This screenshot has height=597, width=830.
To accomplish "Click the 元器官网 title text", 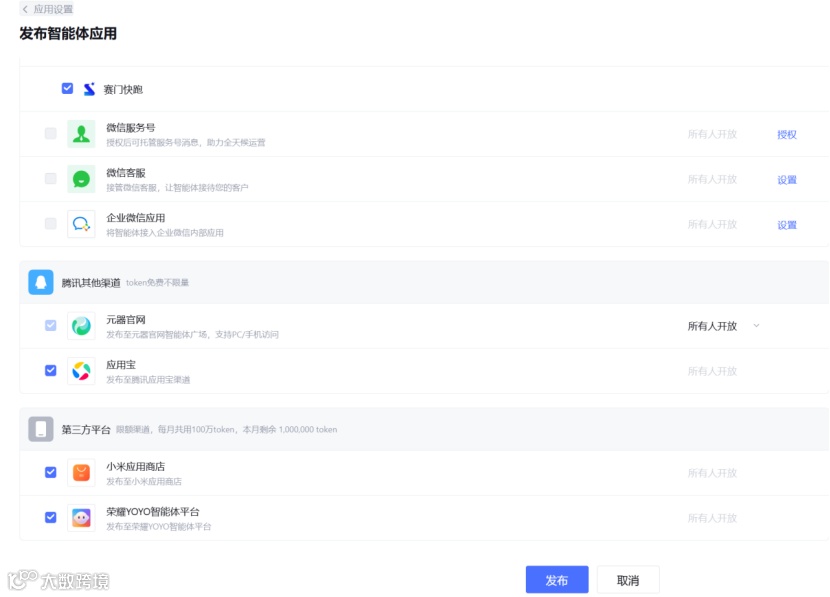I will point(126,320).
